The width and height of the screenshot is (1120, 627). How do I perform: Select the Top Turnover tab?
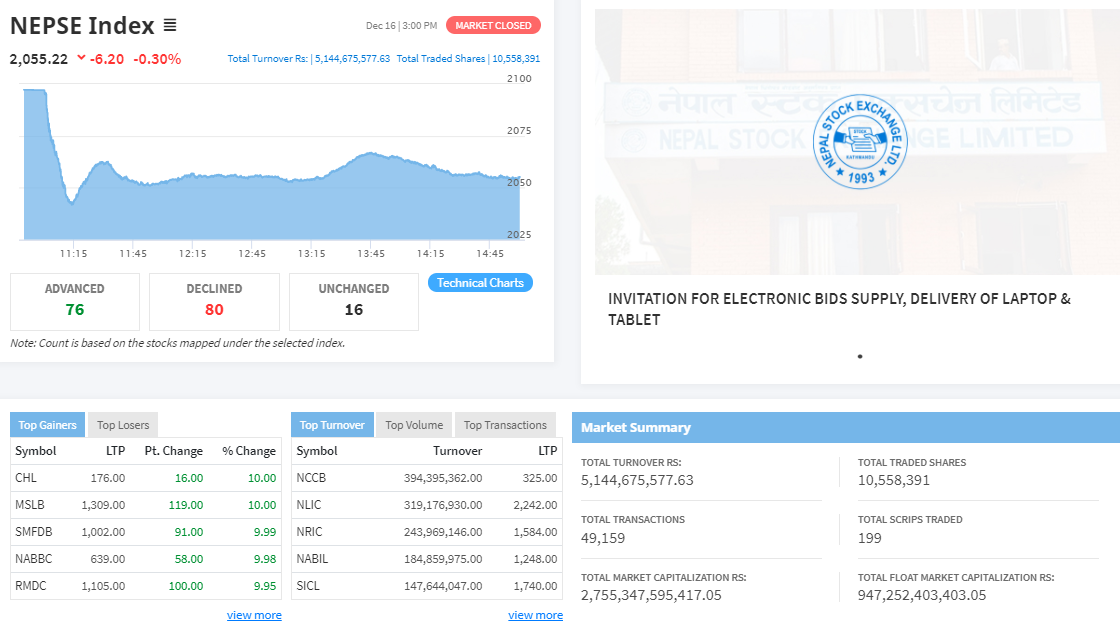click(332, 425)
